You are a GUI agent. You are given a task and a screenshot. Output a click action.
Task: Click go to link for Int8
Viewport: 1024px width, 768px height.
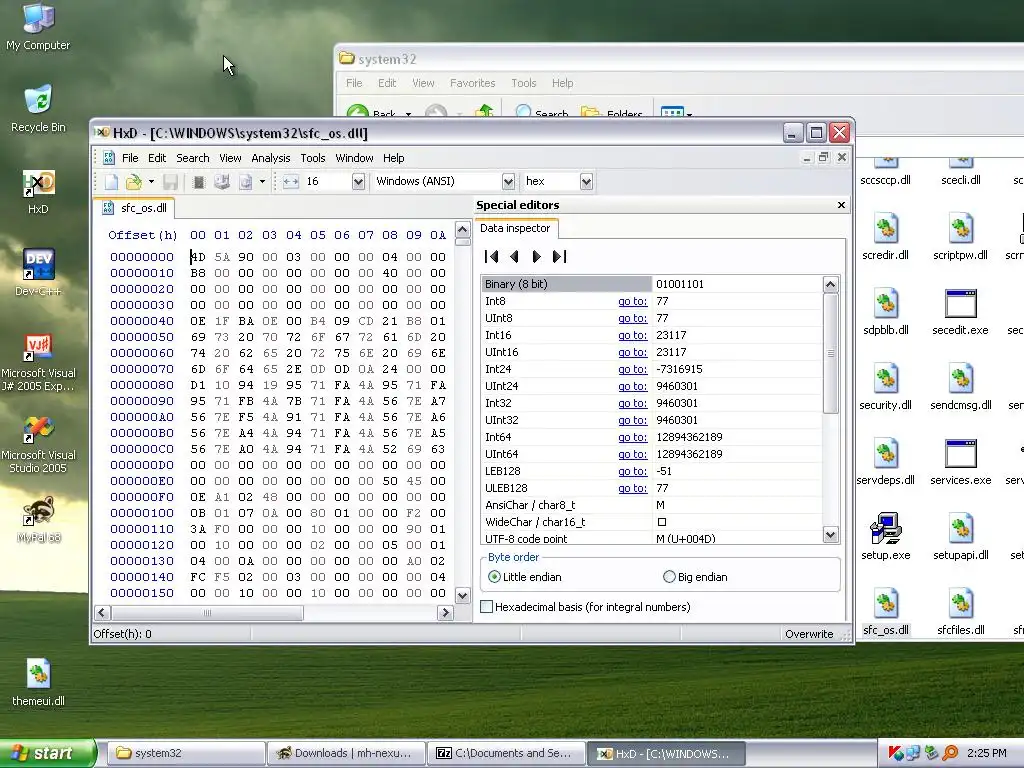tap(632, 301)
